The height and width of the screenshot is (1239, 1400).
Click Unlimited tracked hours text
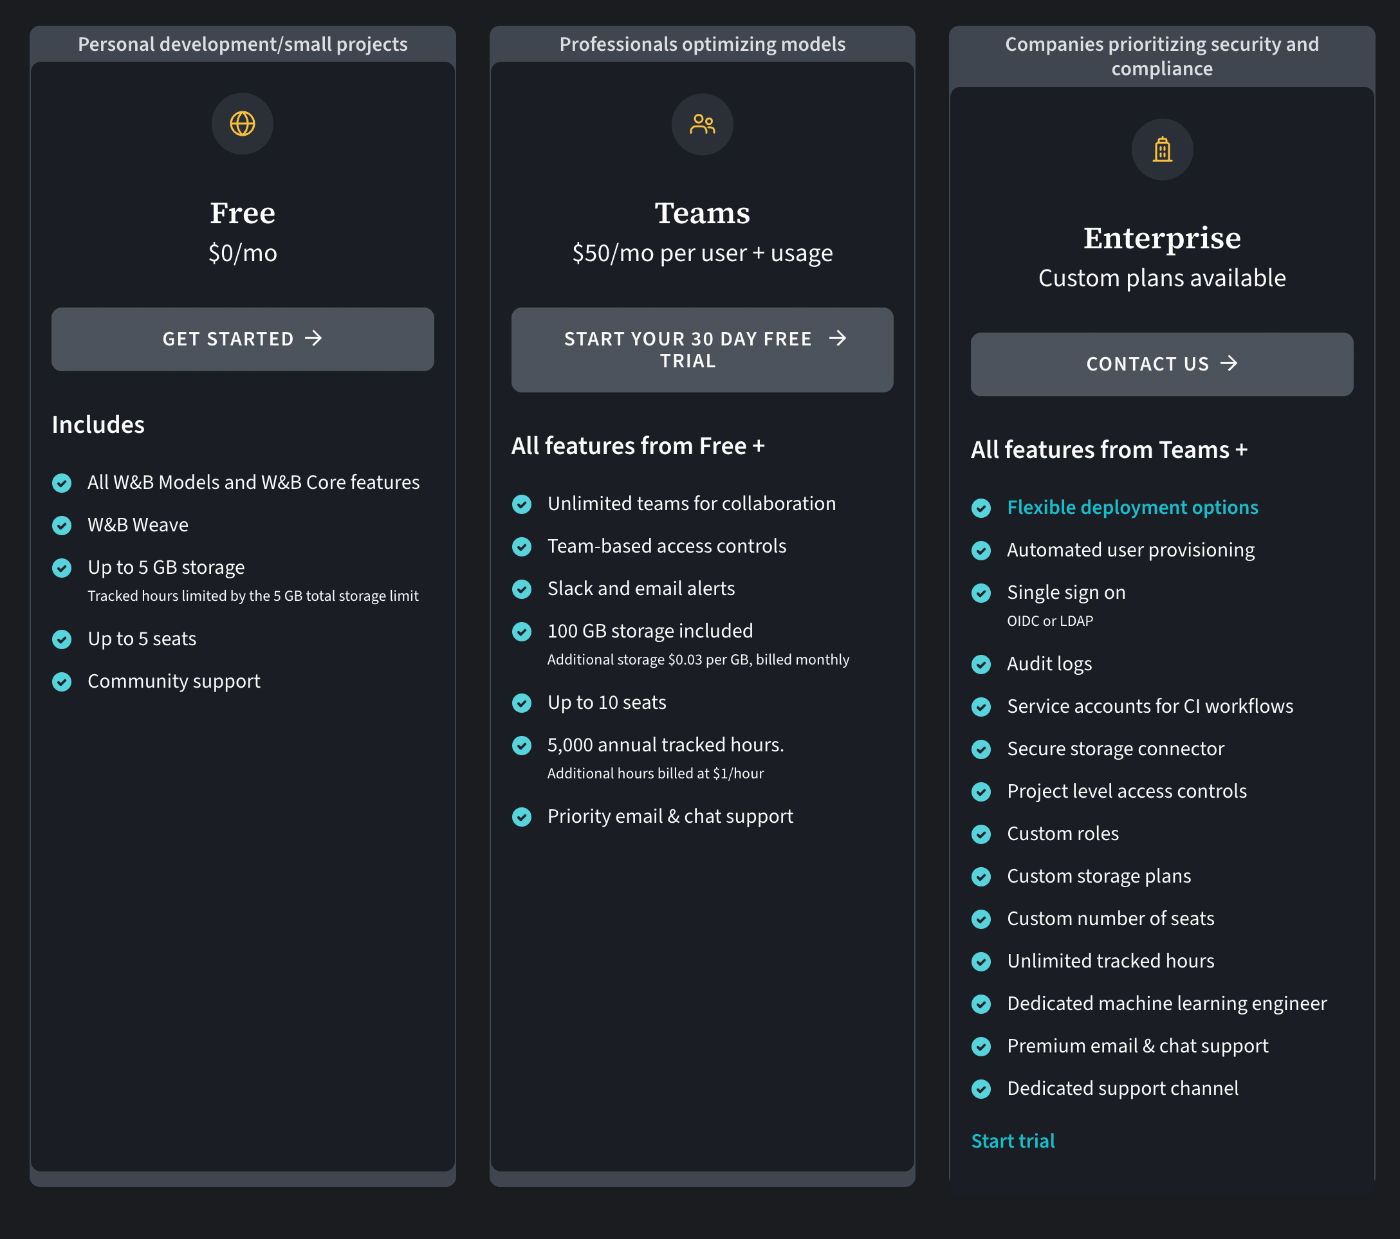[1111, 961]
